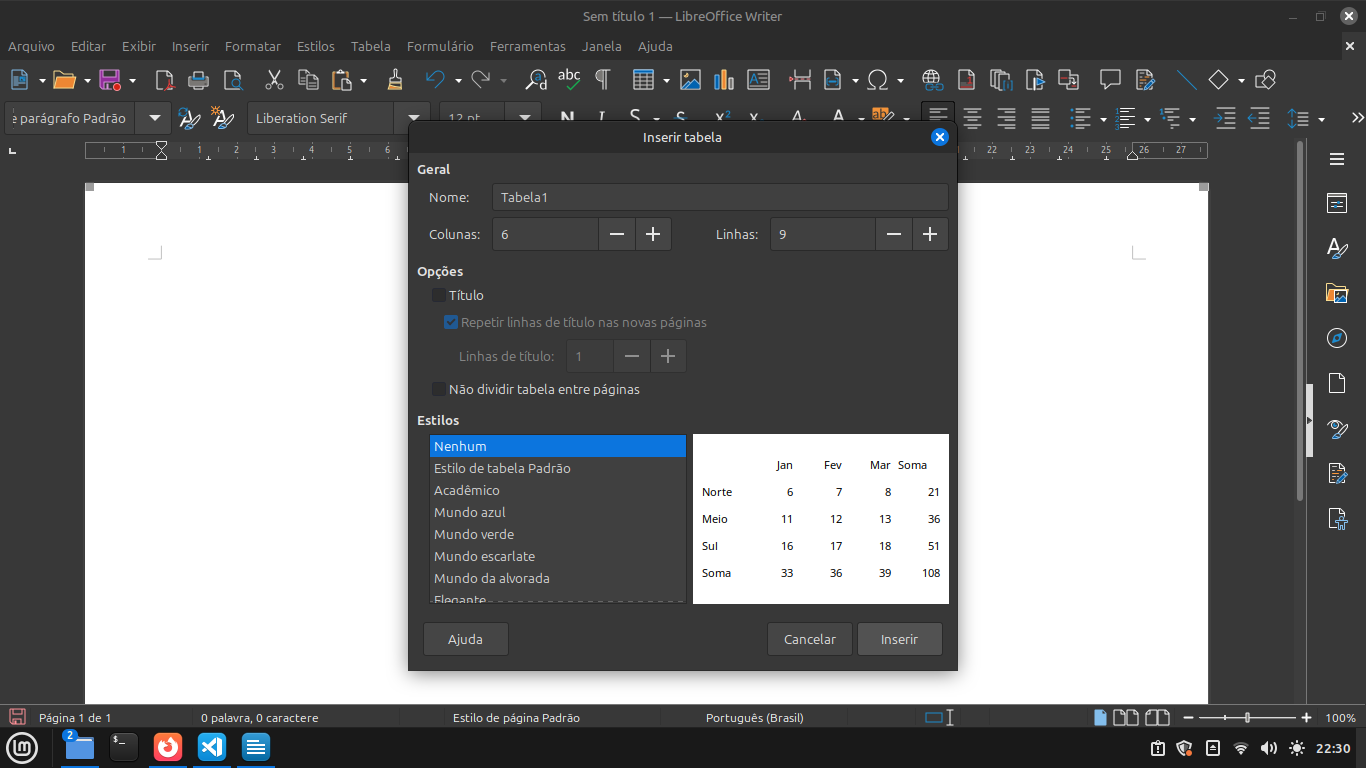Image resolution: width=1366 pixels, height=768 pixels.
Task: Save the document with the floppy icon
Action: [109, 80]
